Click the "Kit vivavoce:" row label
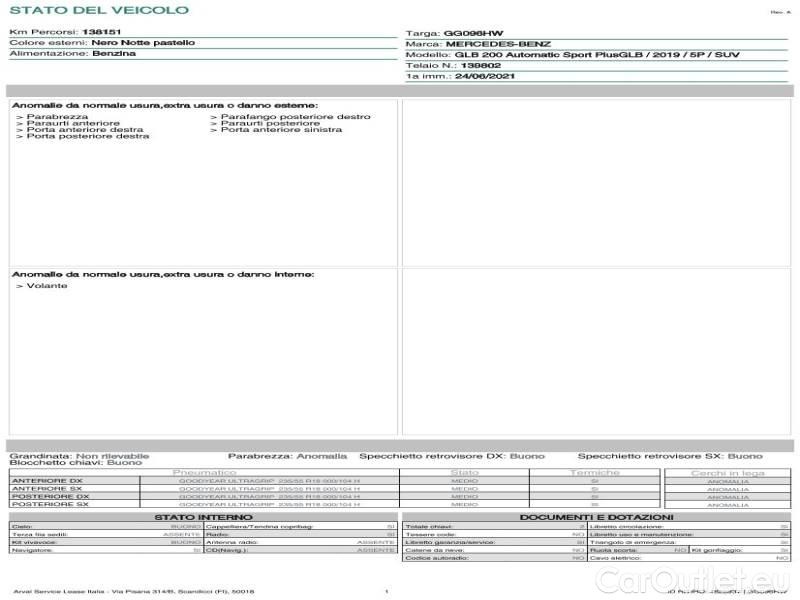This screenshot has height=600, width=800. 34,542
